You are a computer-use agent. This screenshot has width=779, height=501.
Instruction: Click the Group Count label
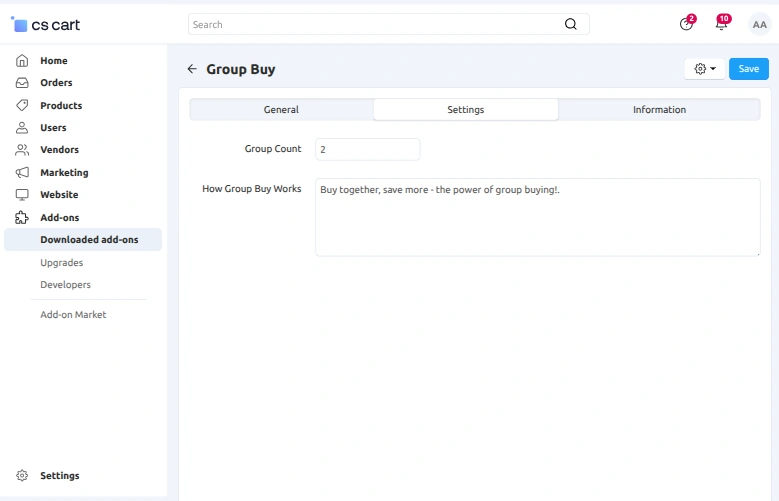point(273,149)
